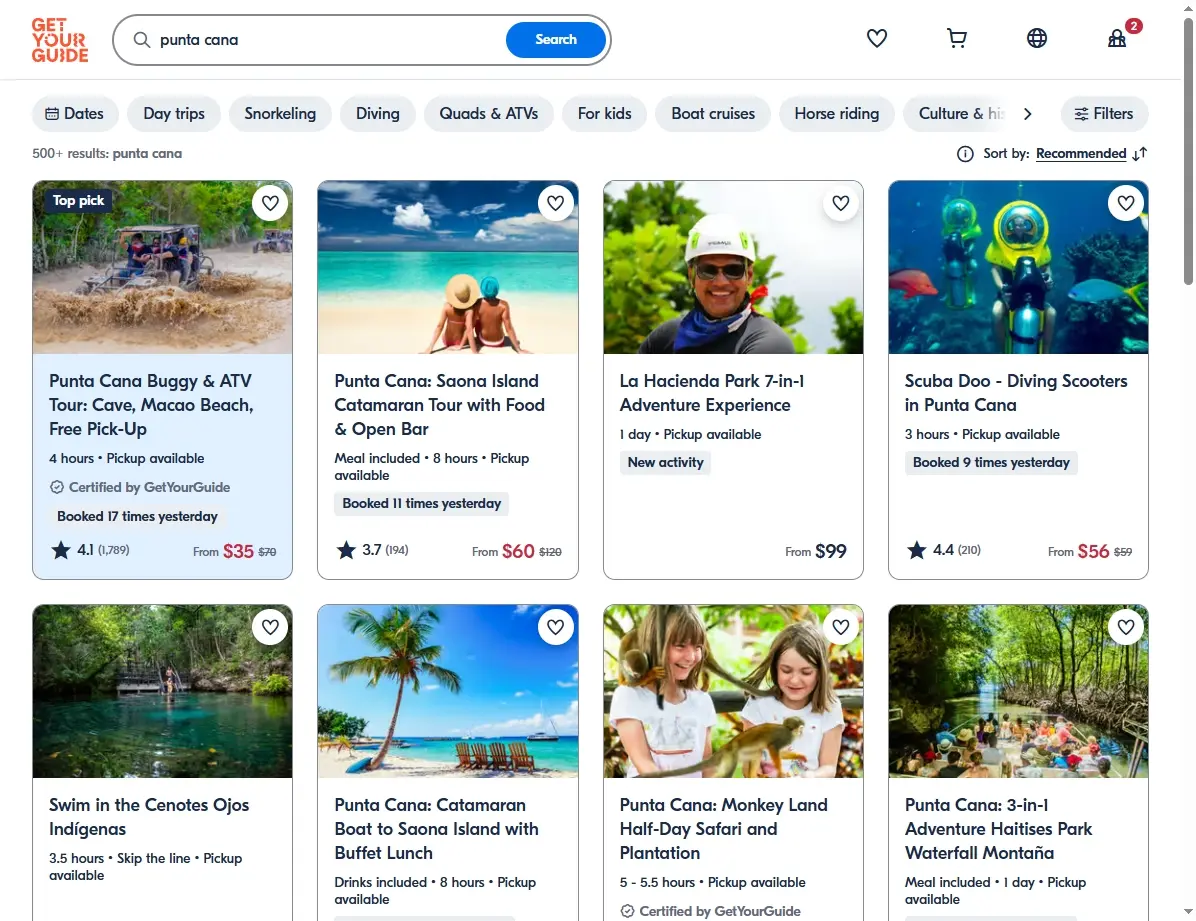Favorite the Cenotes Ojos Indígenas card

(270, 627)
